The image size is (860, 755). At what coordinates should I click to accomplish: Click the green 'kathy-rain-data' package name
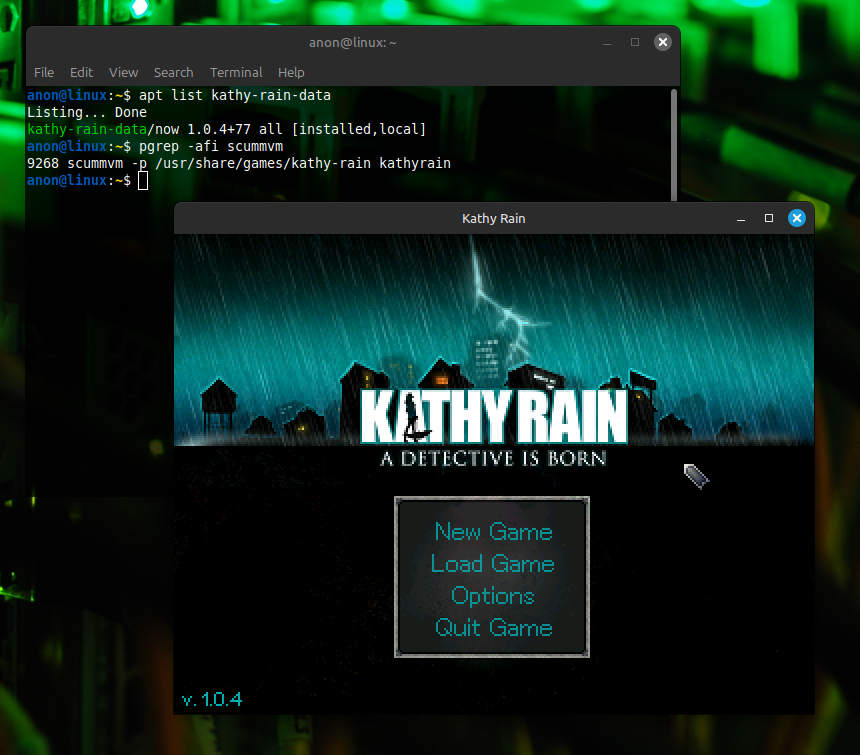[87, 129]
